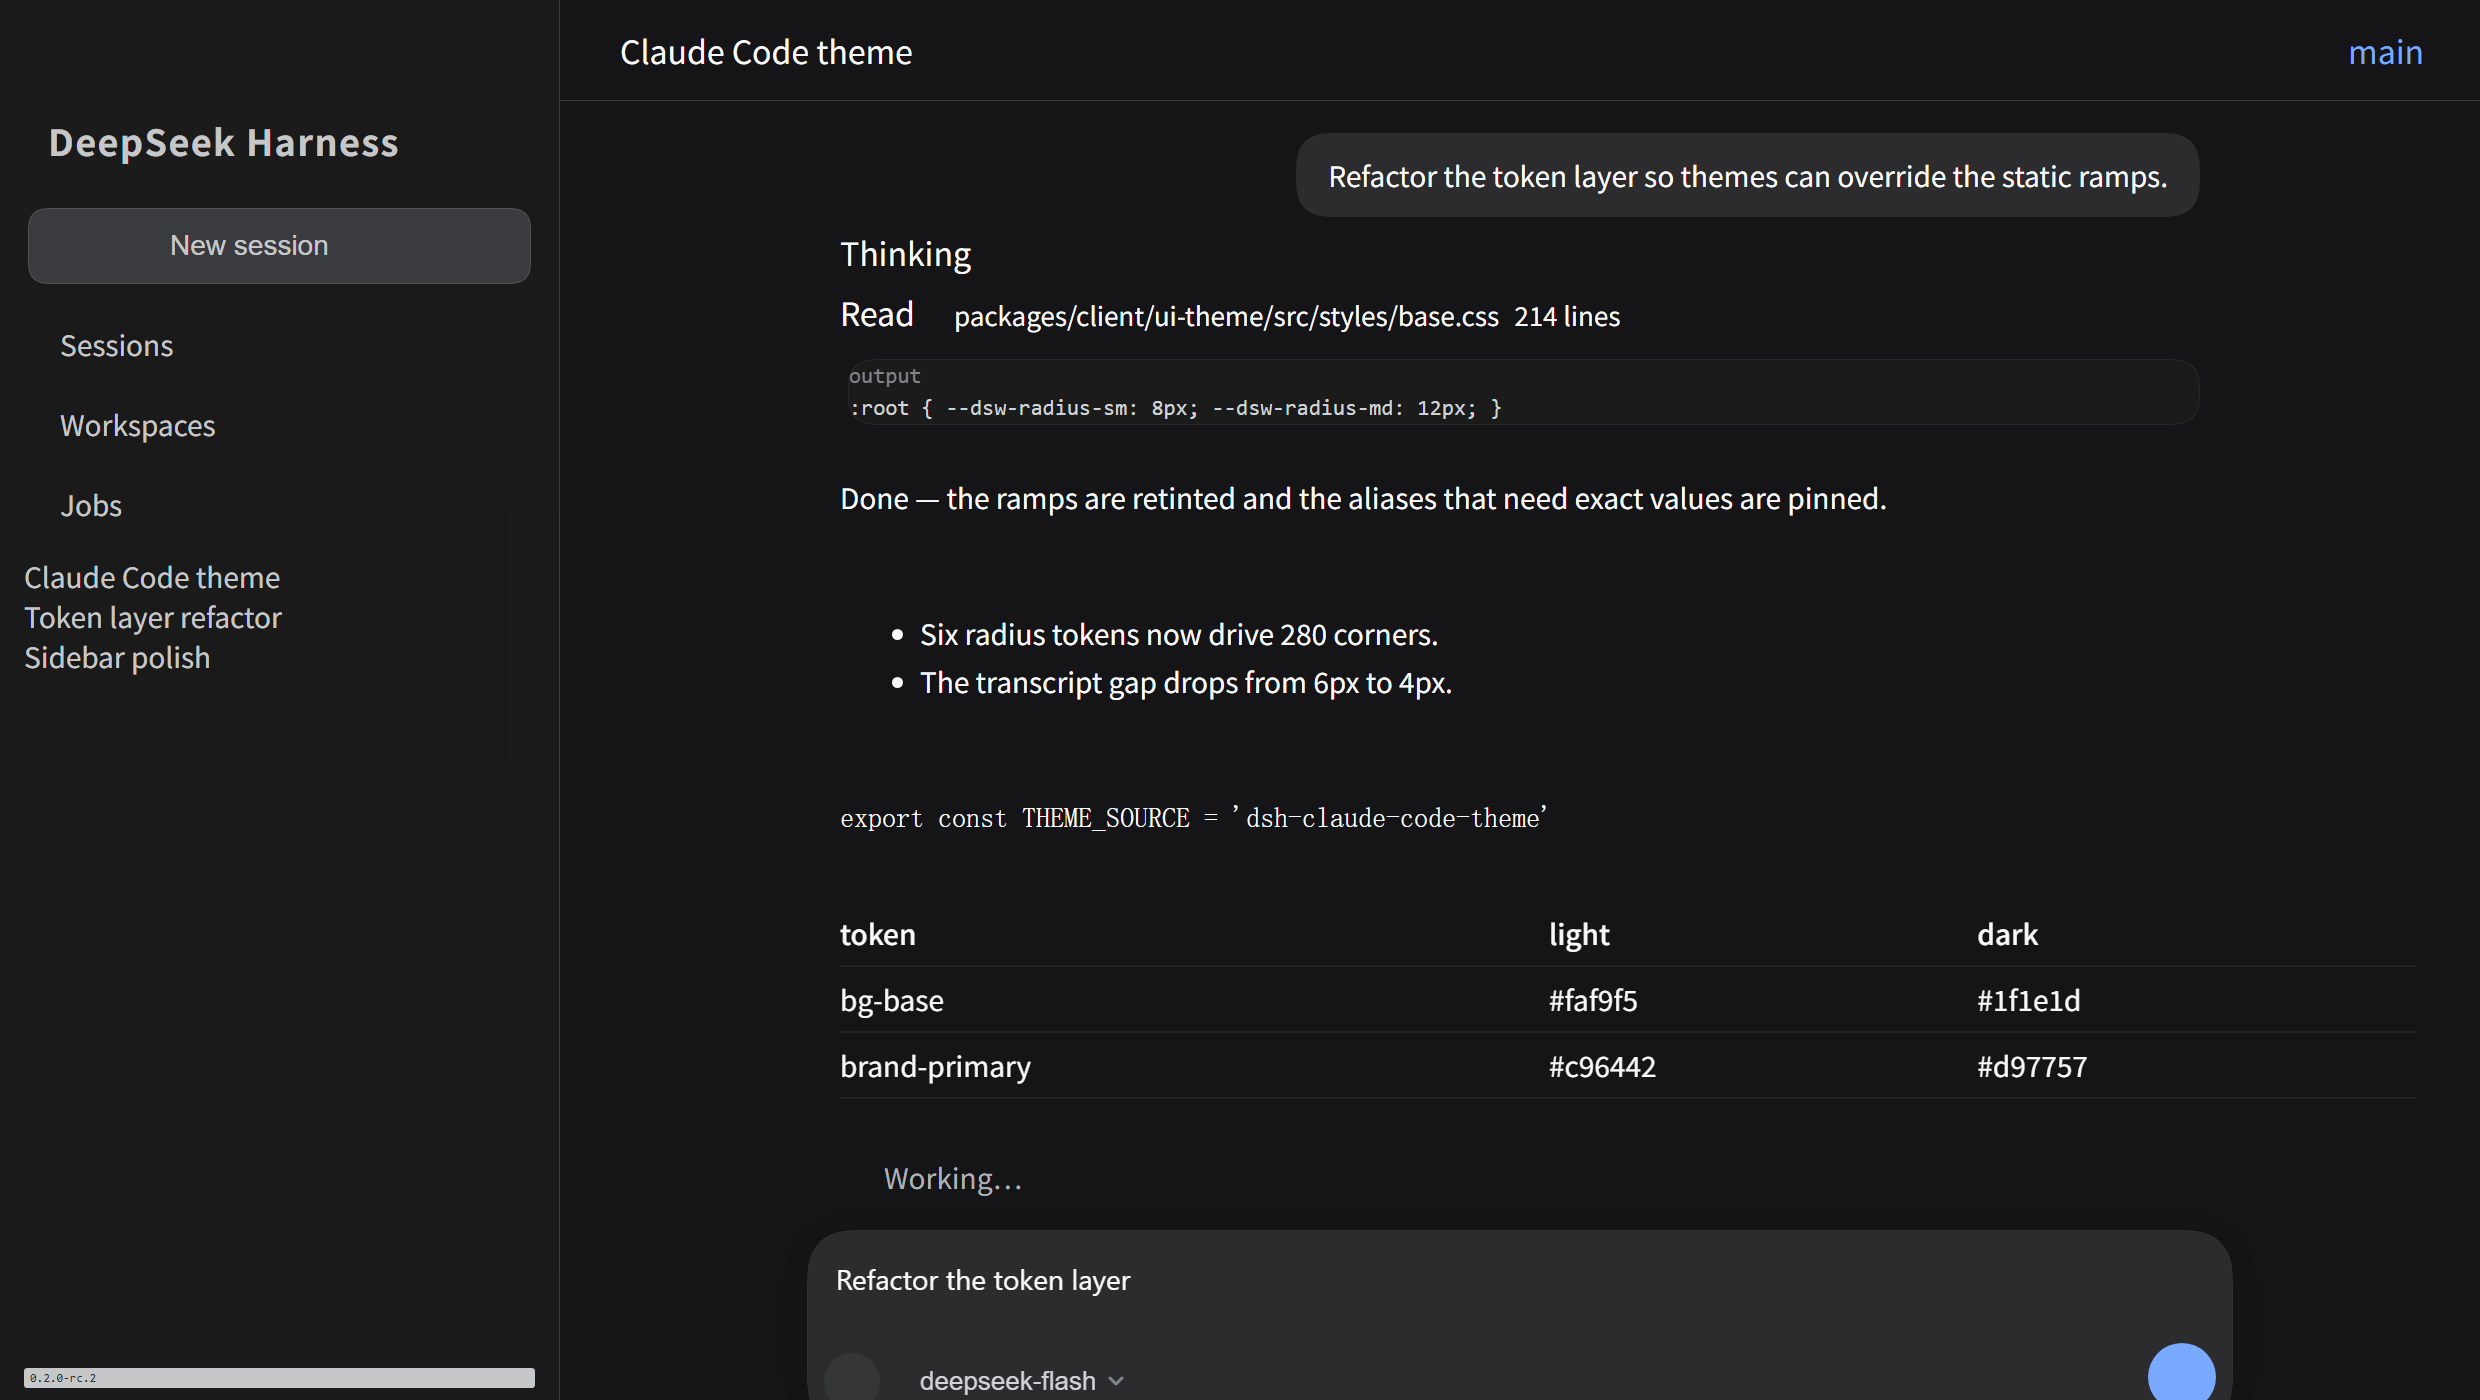Viewport: 2480px width, 1400px height.
Task: Click the version bar 0.2.0-rc.2
Action: (279, 1378)
